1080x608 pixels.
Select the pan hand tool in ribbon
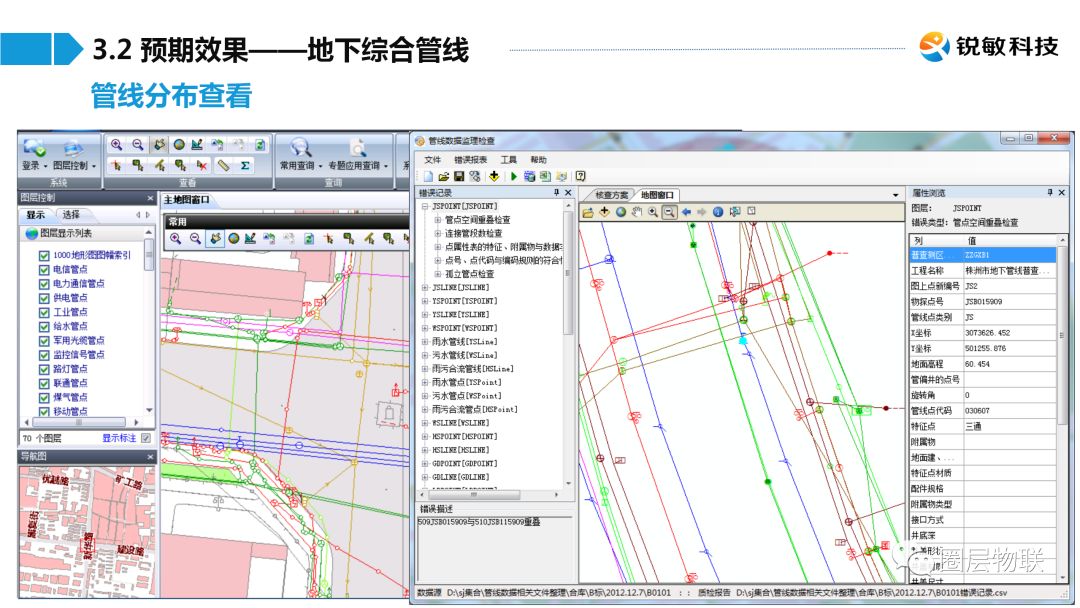pyautogui.click(x=160, y=145)
